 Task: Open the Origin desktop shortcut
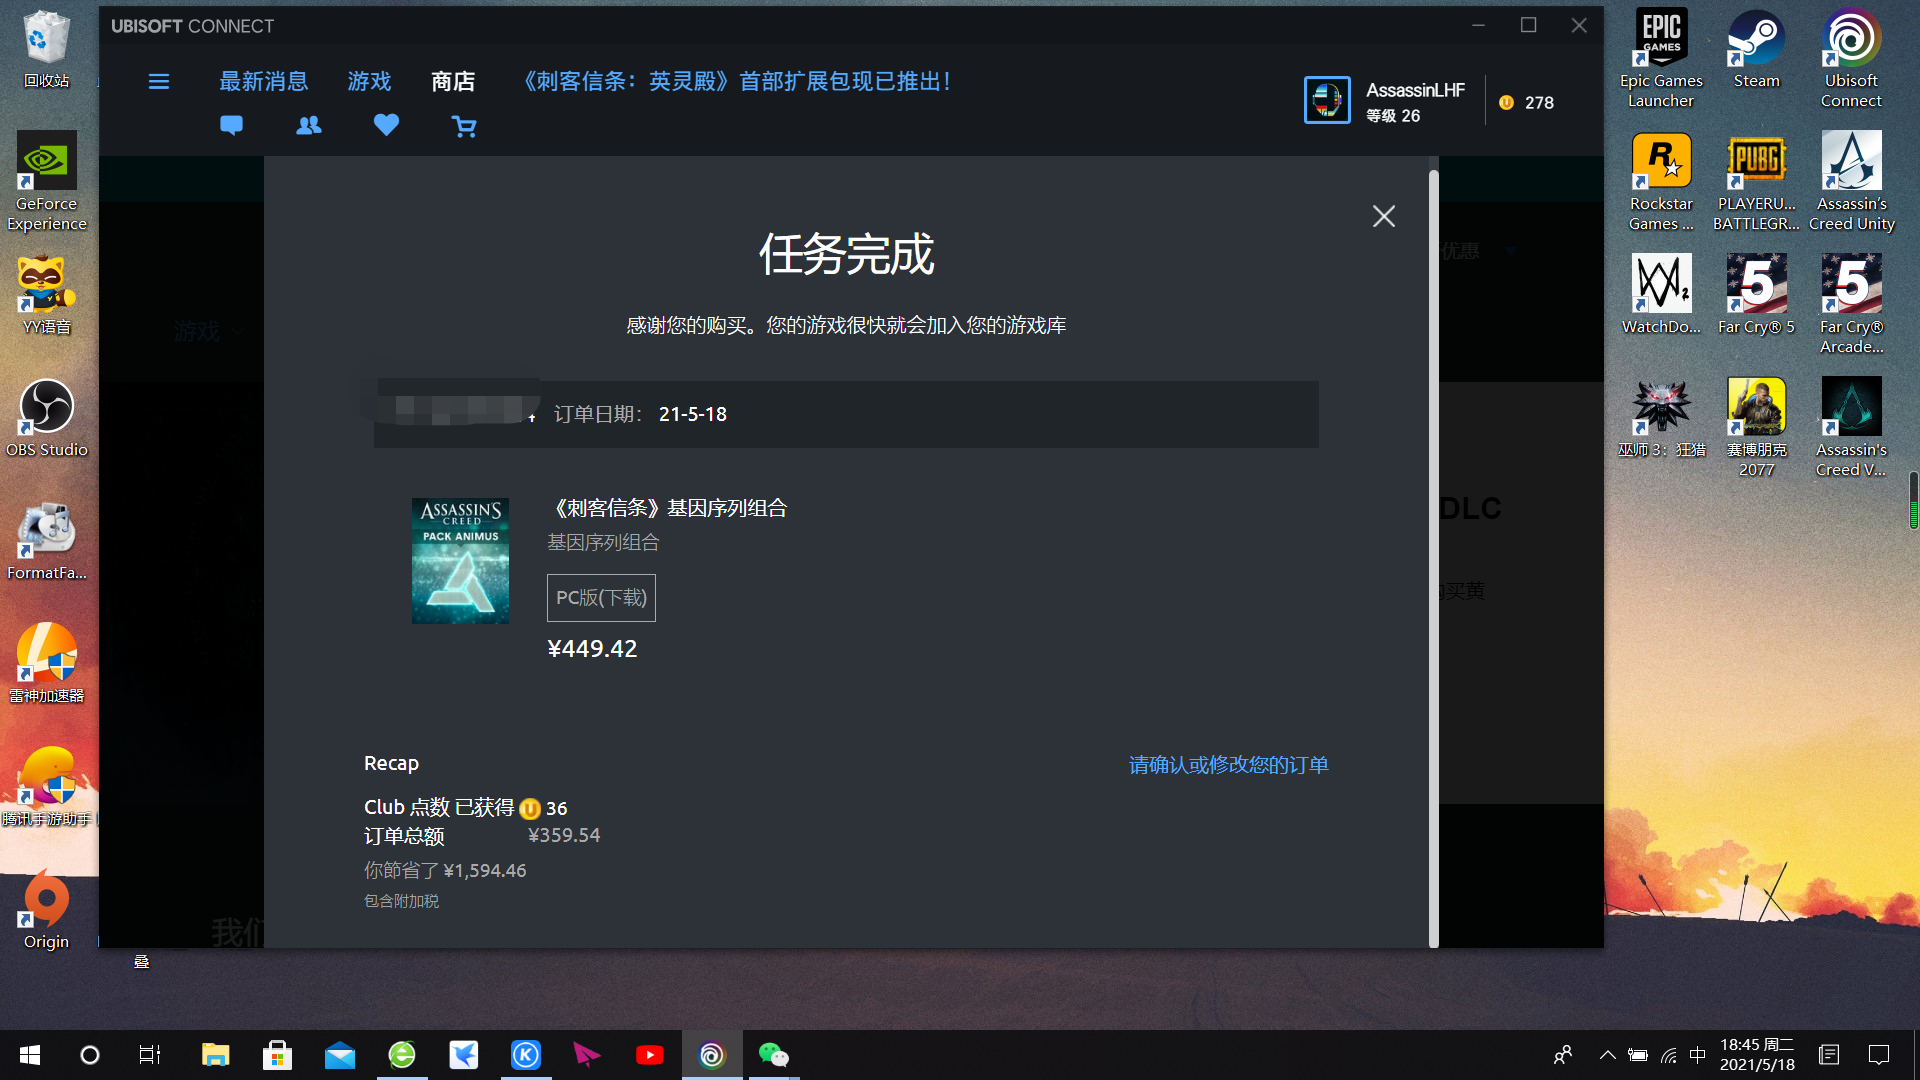click(x=46, y=910)
